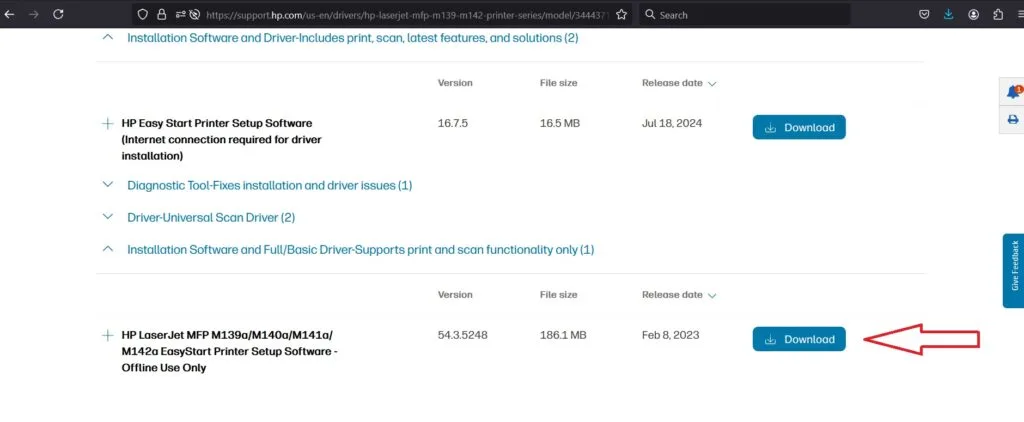Open the Give Feedback side tab
1024x422 pixels.
point(1013,271)
